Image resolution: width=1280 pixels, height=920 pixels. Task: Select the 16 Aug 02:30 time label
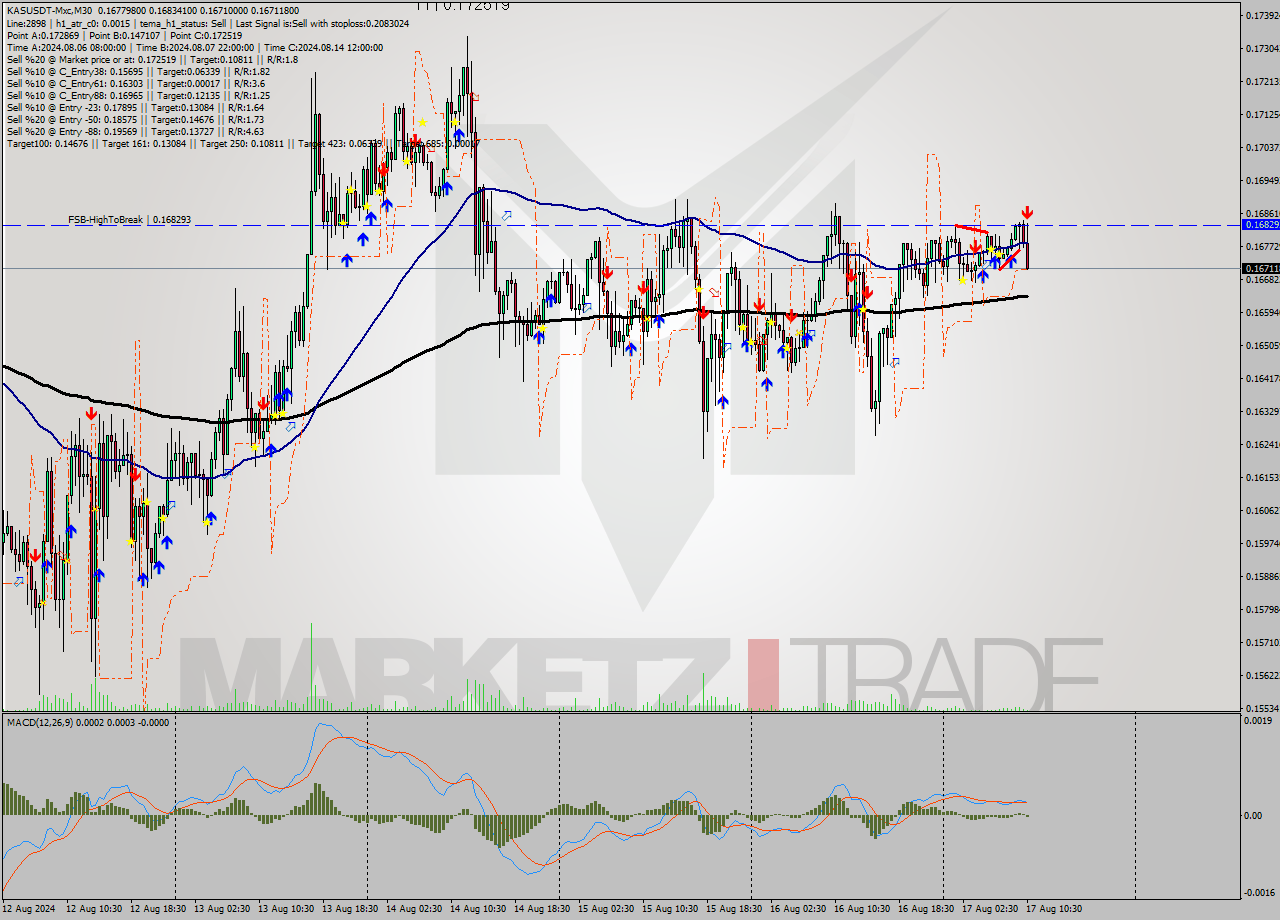798,908
